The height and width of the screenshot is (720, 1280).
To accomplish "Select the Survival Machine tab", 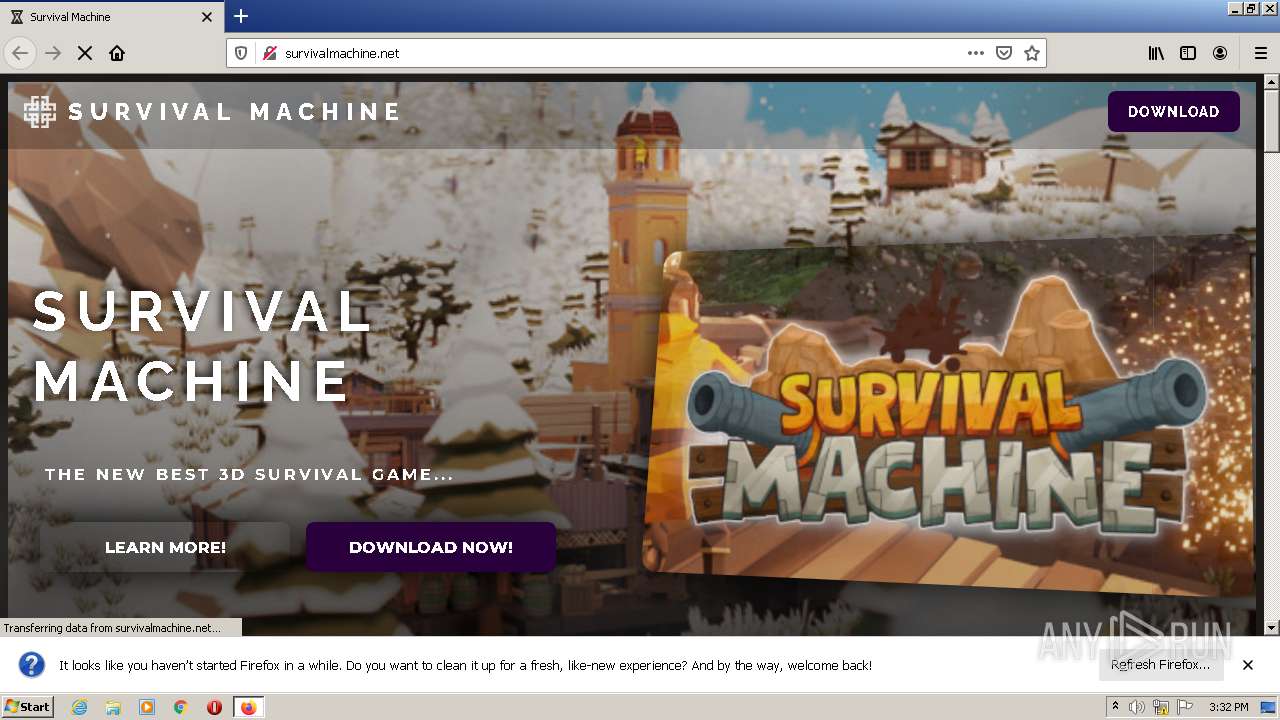I will [112, 17].
